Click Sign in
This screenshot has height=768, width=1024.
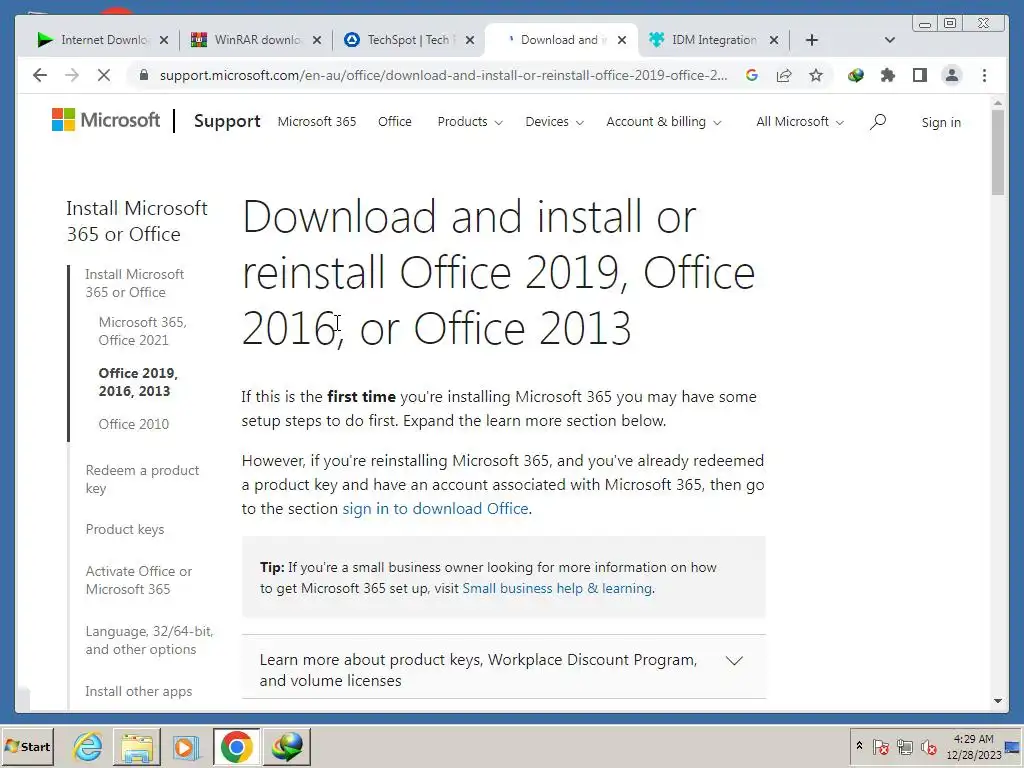[x=941, y=122]
